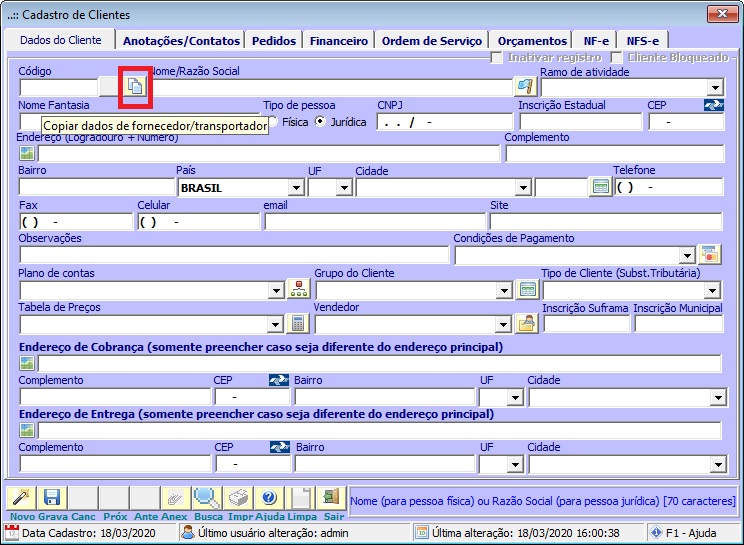Expand the Cidade dropdown in Endereço de Entrega
Viewport: 744px width, 545px height.
(718, 464)
